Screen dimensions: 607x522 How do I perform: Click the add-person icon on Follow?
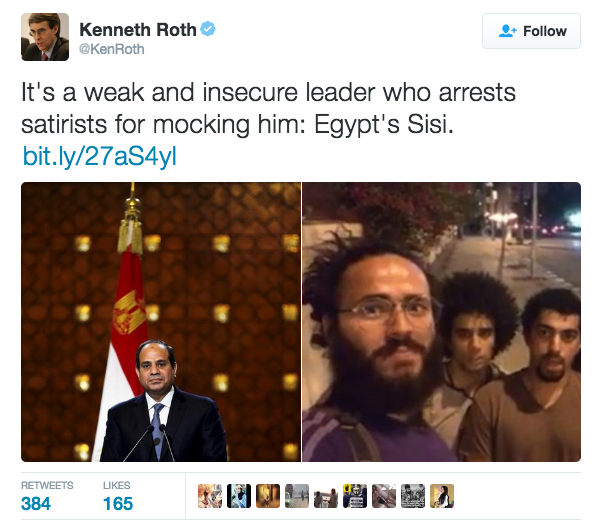(508, 31)
